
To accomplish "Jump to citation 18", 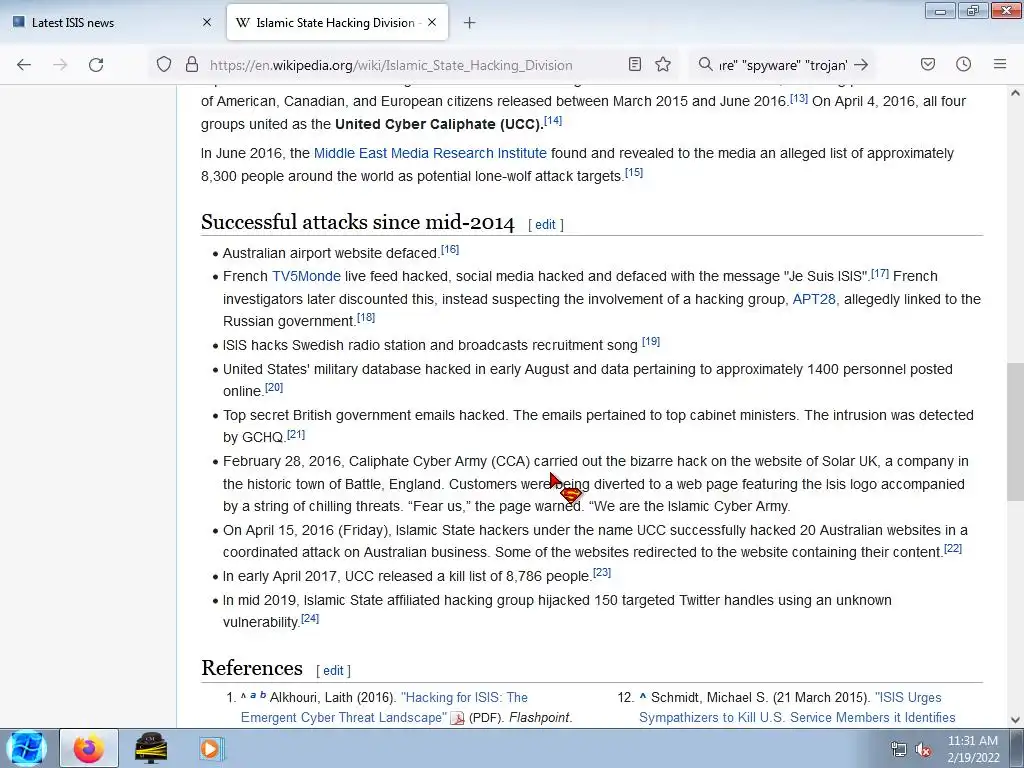I will tap(366, 317).
